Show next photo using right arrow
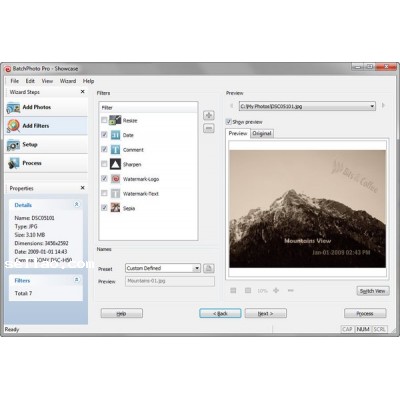 click(x=383, y=106)
